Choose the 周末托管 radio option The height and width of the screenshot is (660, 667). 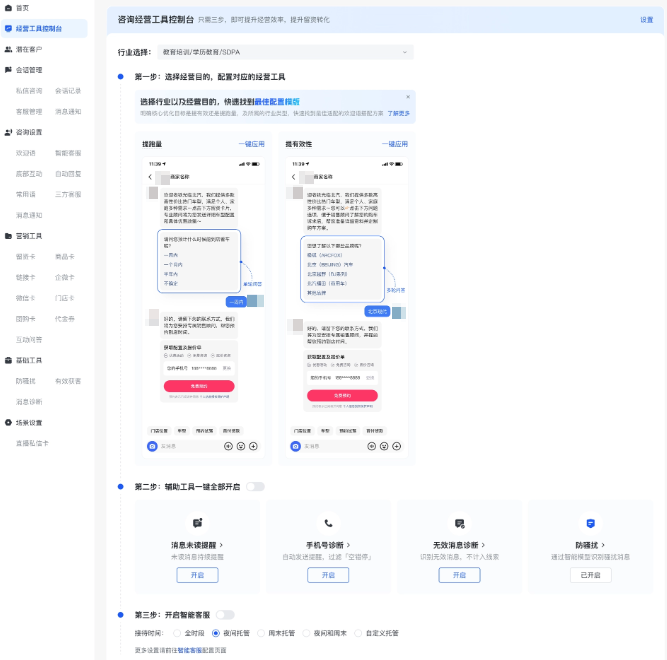click(261, 633)
